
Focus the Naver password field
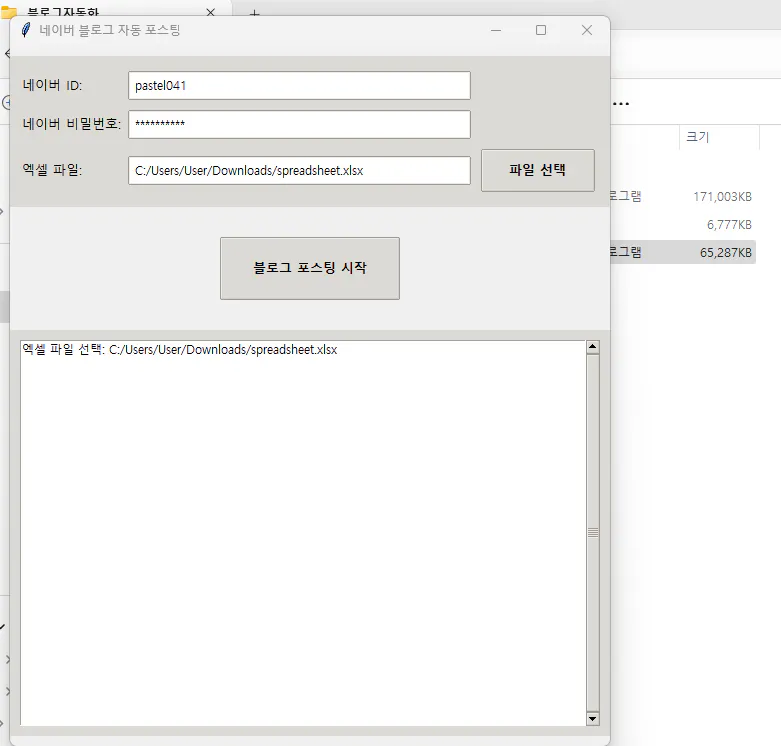299,124
